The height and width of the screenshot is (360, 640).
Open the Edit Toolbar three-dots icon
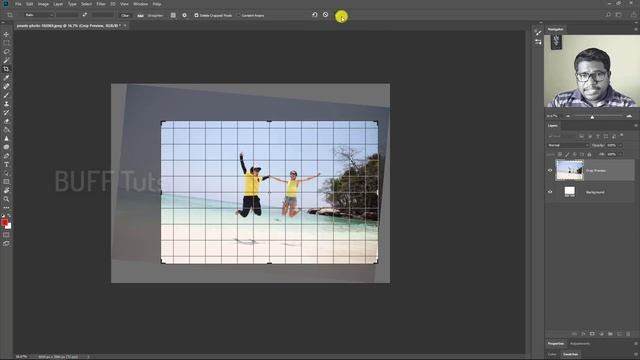pyautogui.click(x=6, y=208)
